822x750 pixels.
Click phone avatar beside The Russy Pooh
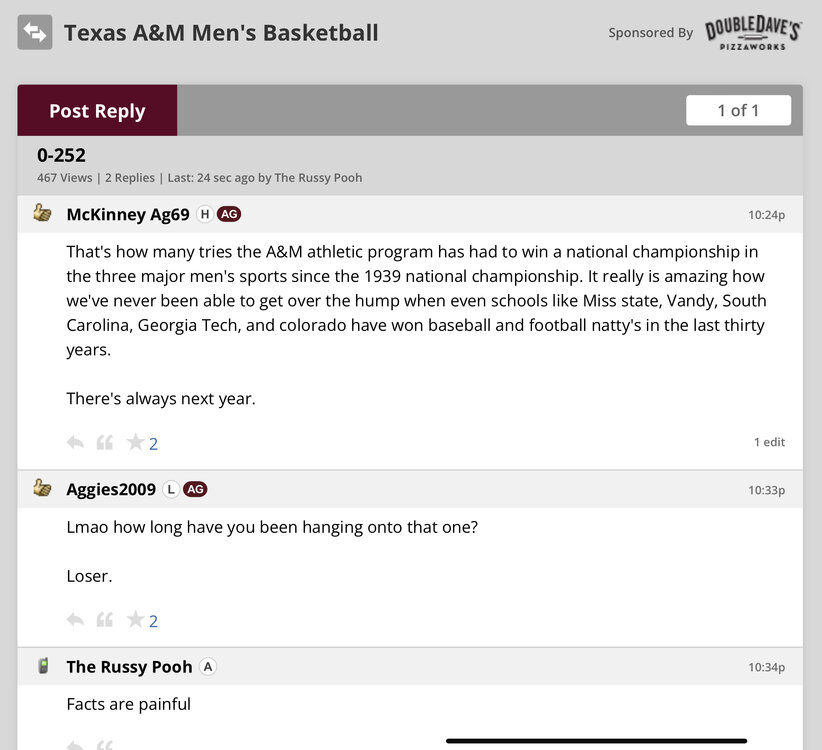[42, 666]
